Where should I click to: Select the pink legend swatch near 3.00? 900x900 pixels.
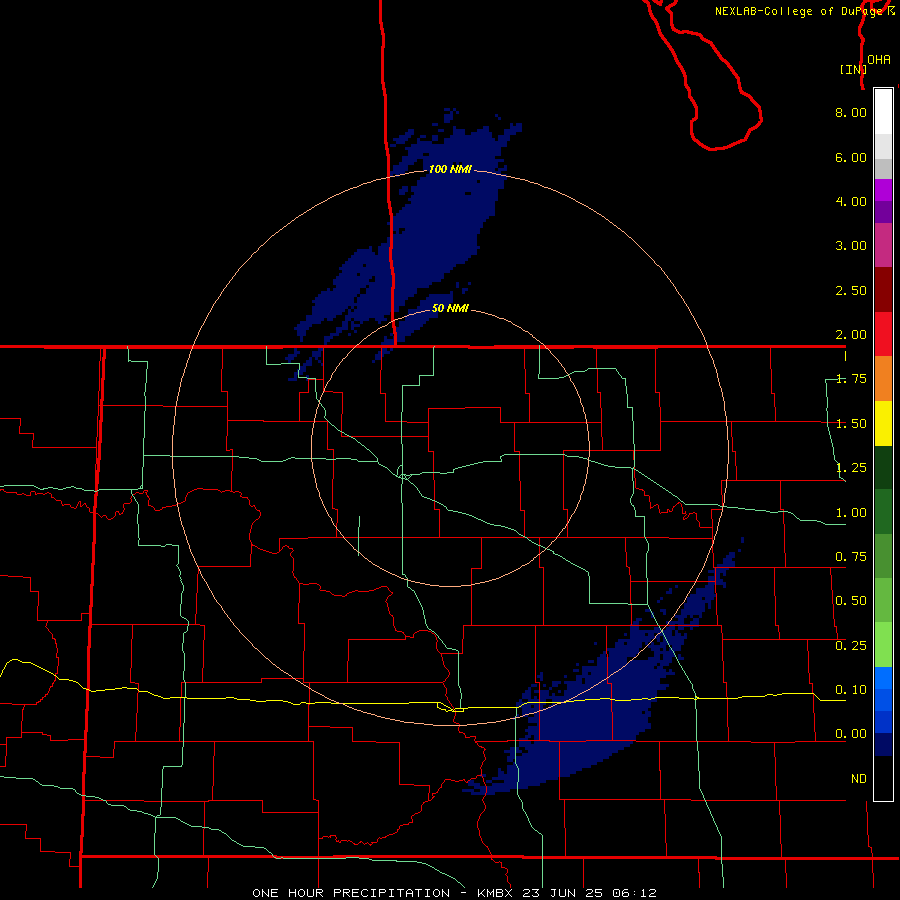pos(883,245)
